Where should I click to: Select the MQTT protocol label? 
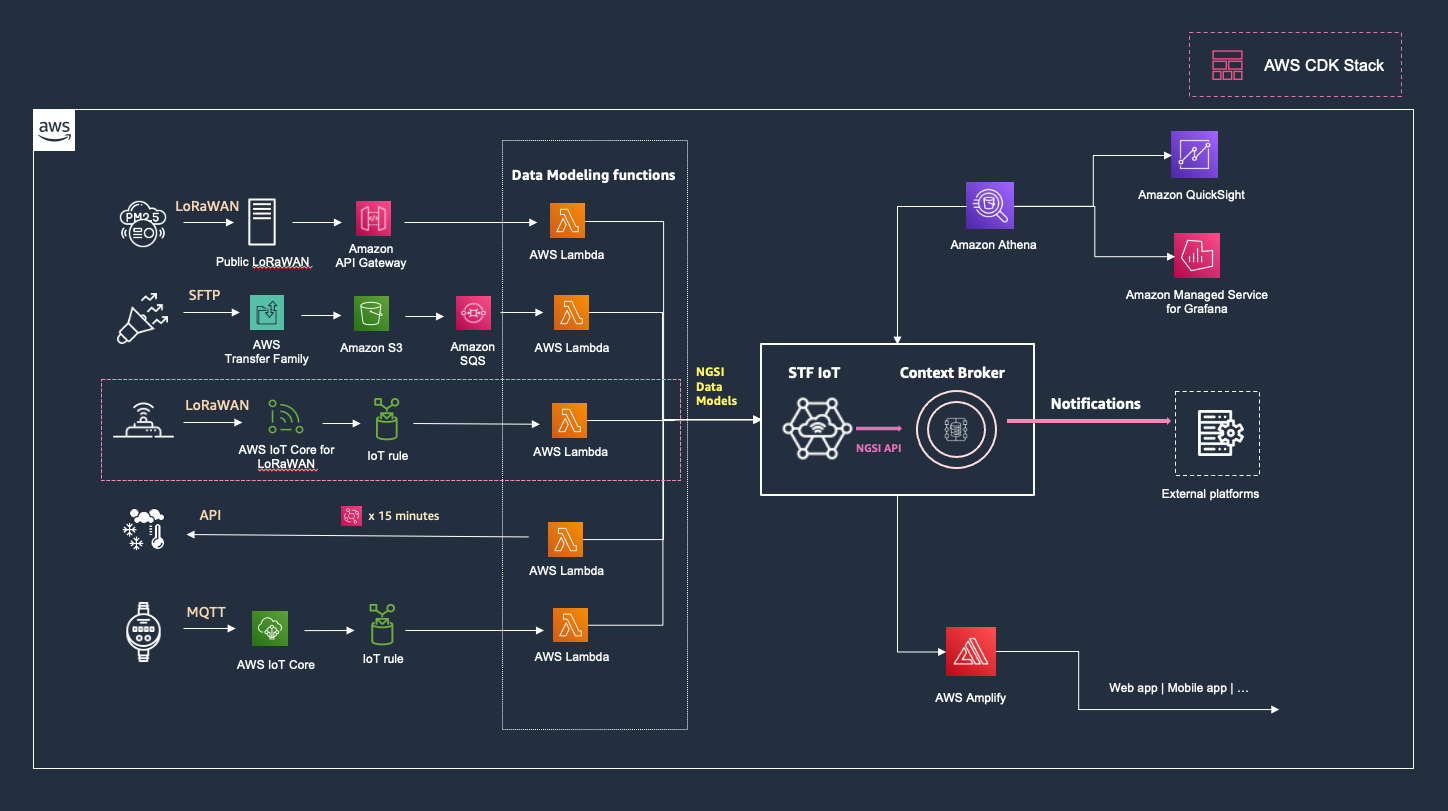207,611
